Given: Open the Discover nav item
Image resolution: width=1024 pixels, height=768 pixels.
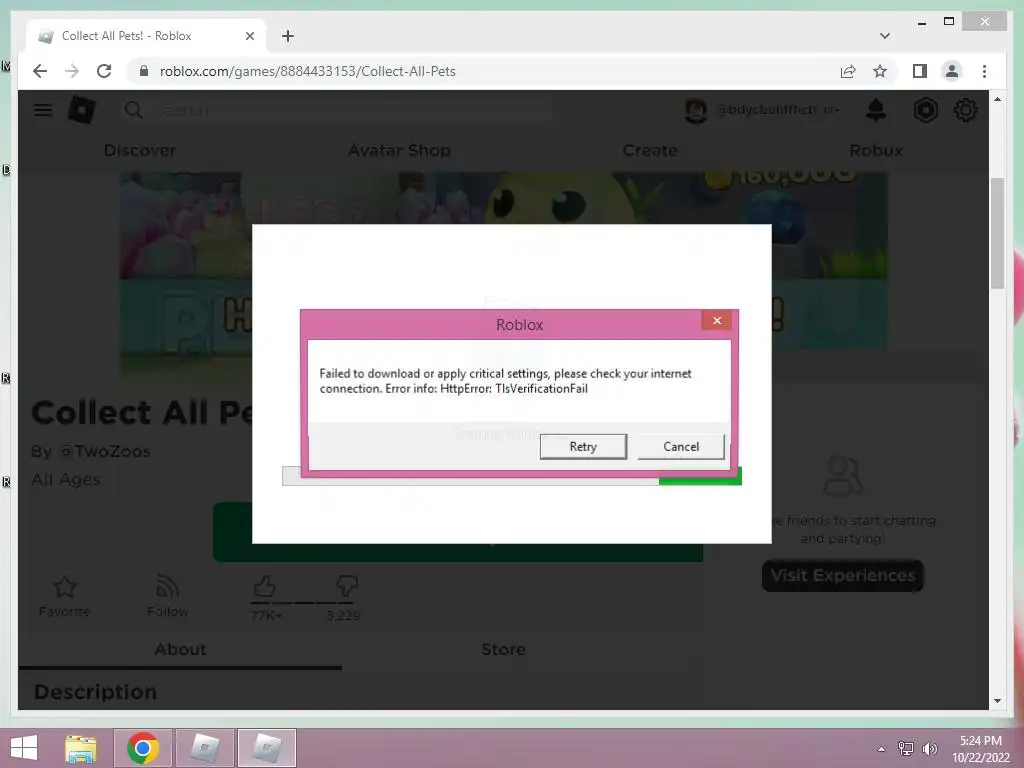Looking at the screenshot, I should (140, 150).
